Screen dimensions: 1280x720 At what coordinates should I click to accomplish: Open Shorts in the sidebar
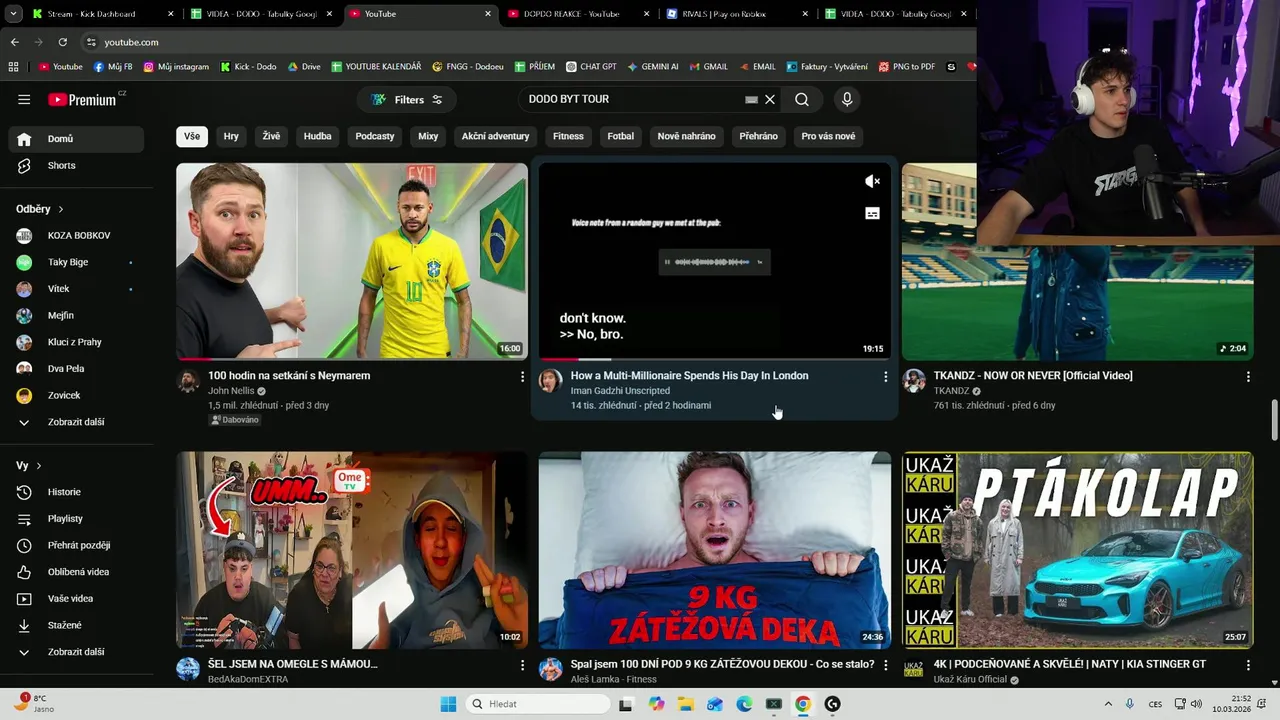click(76, 166)
